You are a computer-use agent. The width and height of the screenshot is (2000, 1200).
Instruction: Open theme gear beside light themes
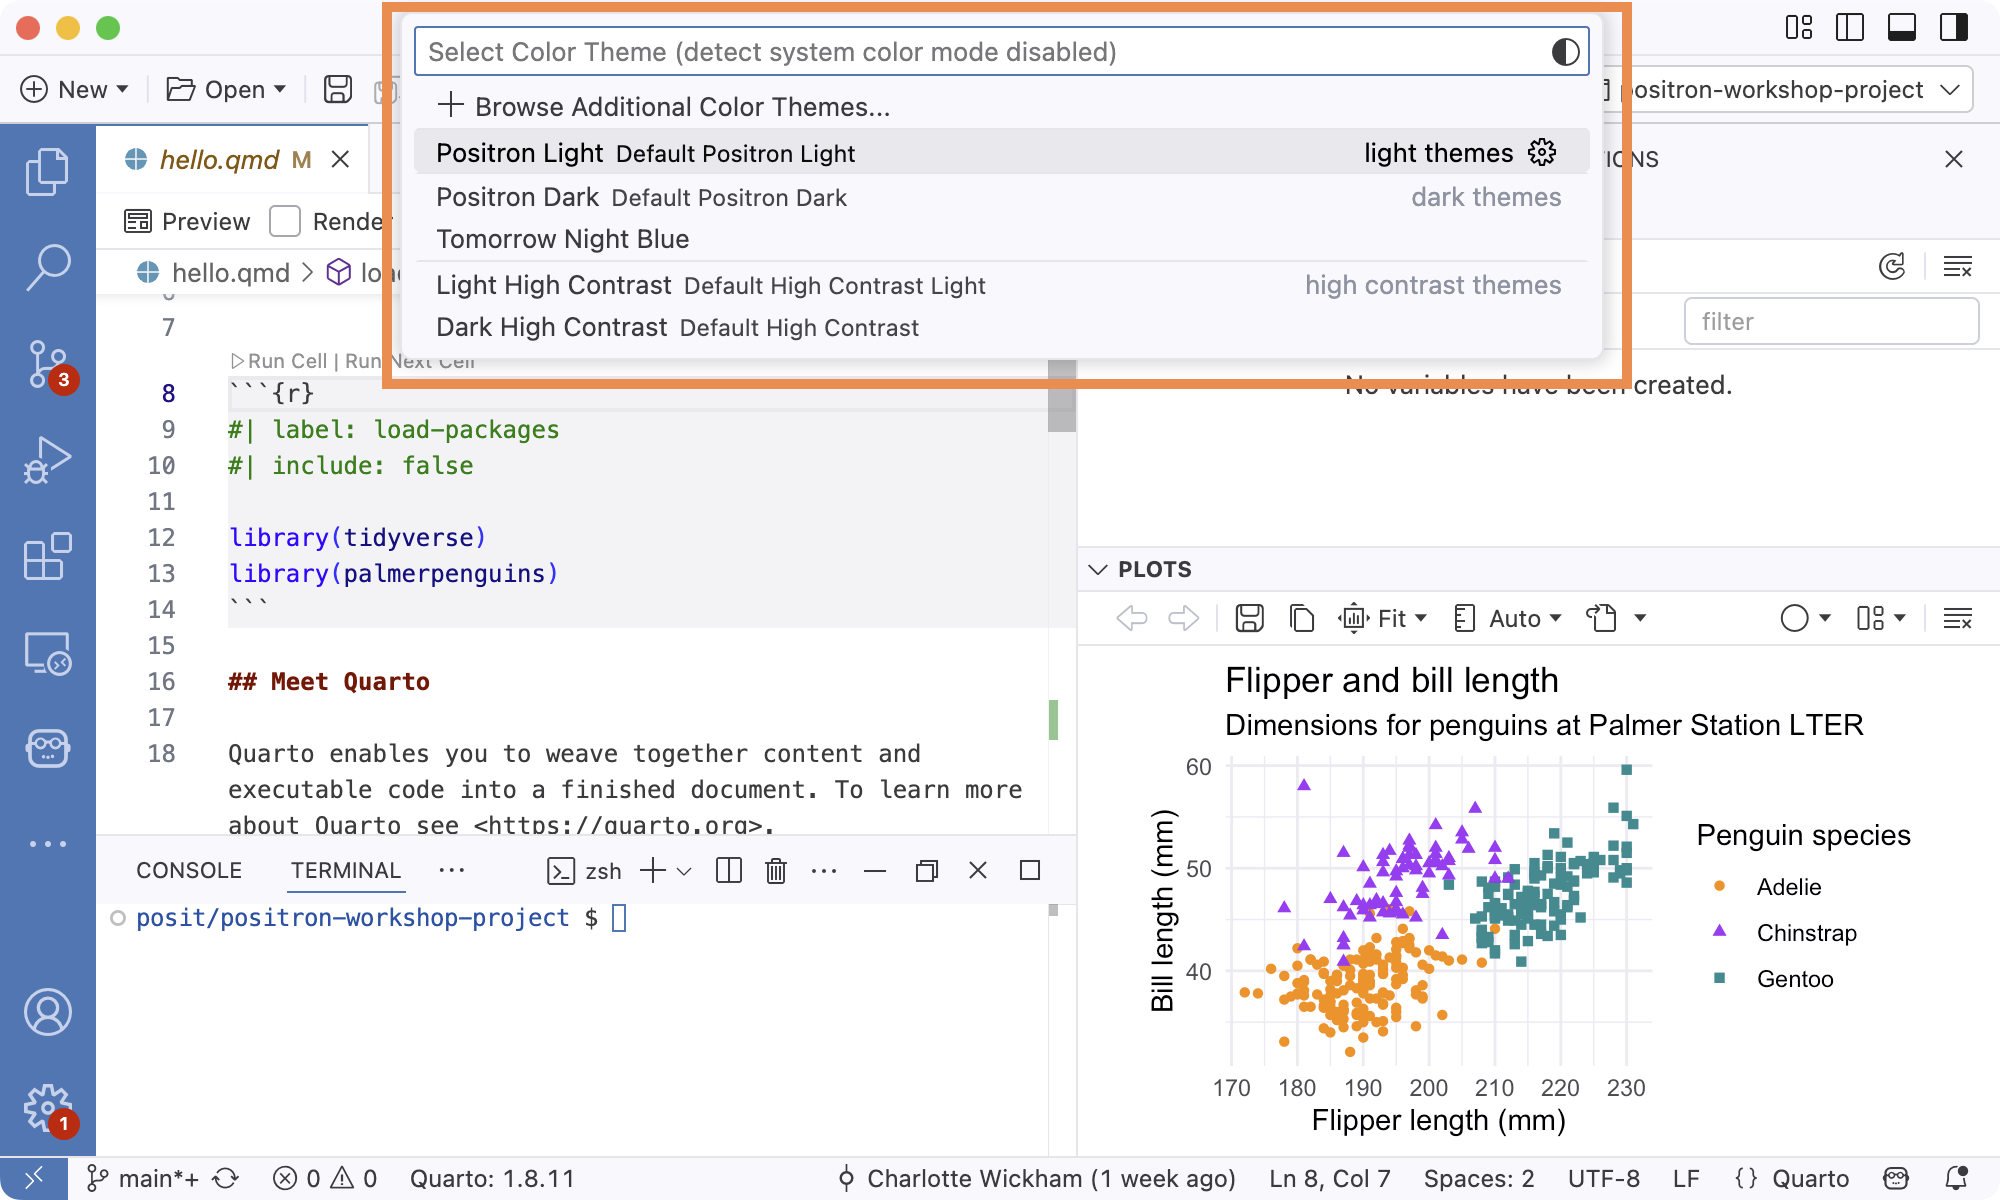coord(1542,152)
